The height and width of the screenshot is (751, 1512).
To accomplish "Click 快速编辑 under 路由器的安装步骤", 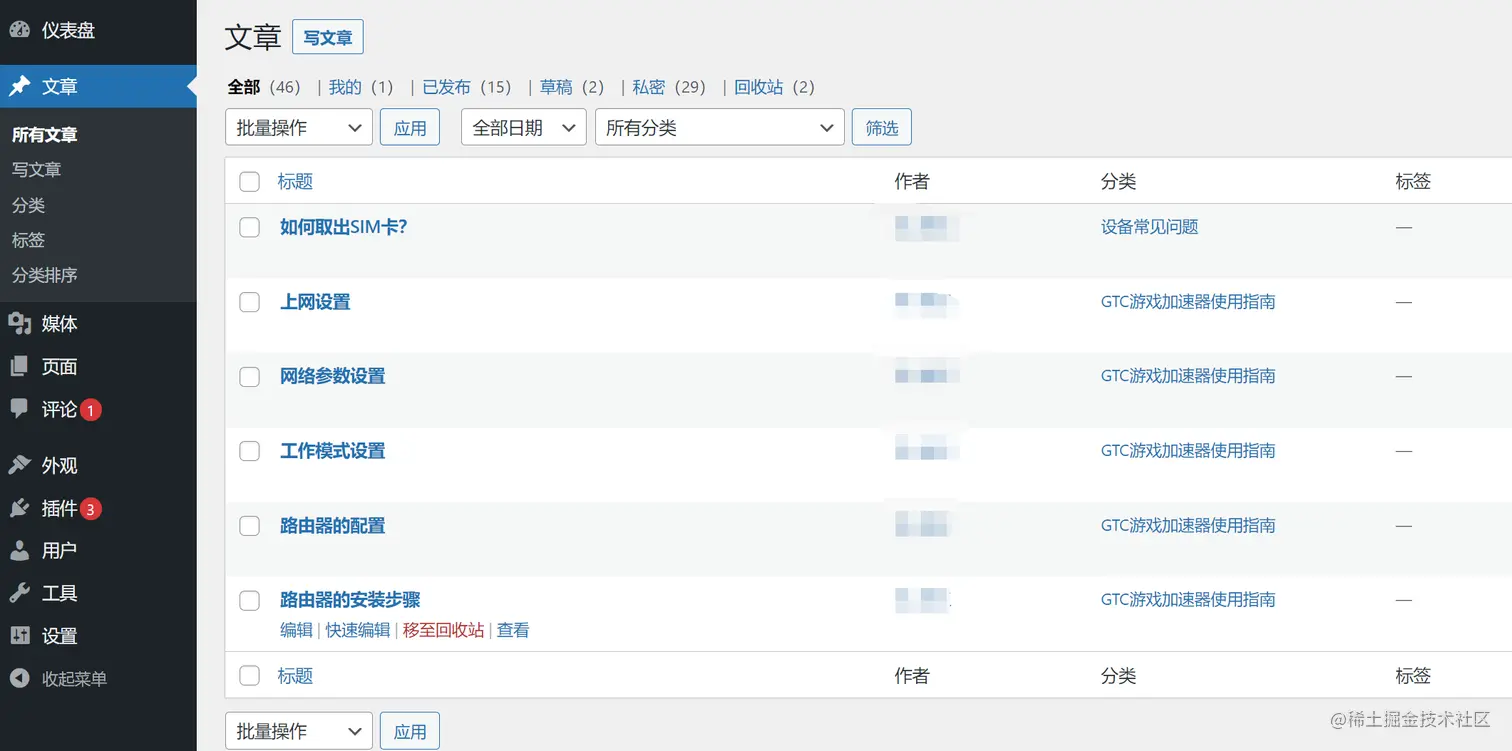I will click(358, 630).
